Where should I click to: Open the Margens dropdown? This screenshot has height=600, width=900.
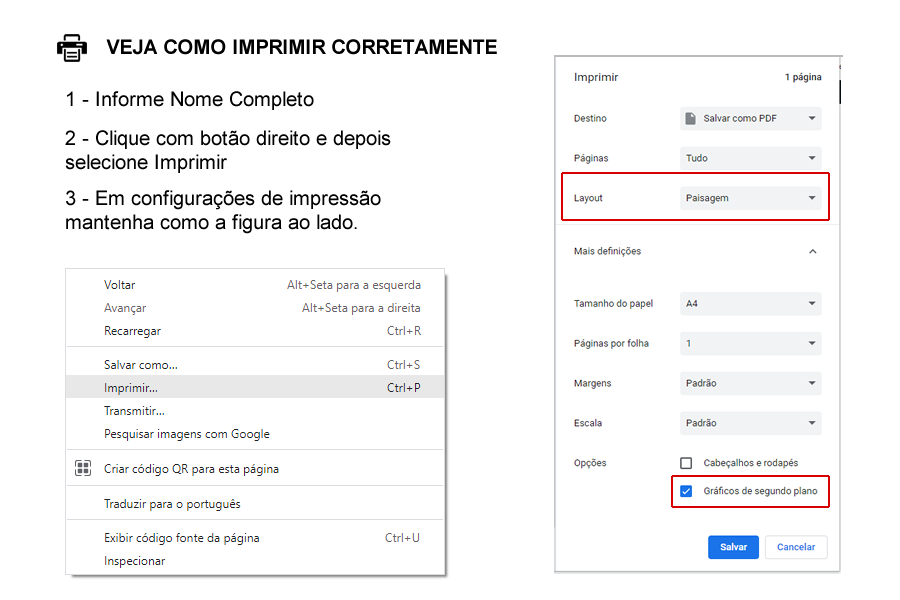coord(750,383)
